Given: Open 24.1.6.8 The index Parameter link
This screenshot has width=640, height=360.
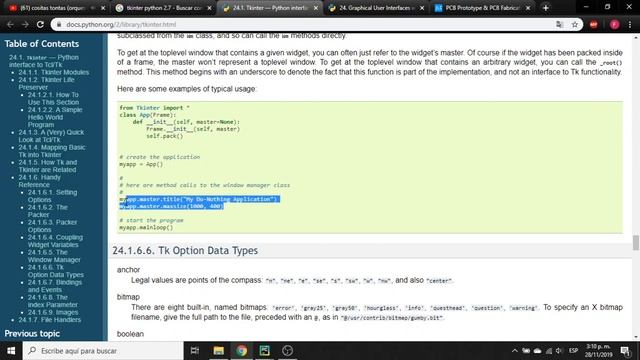Looking at the screenshot, I should point(53,301).
